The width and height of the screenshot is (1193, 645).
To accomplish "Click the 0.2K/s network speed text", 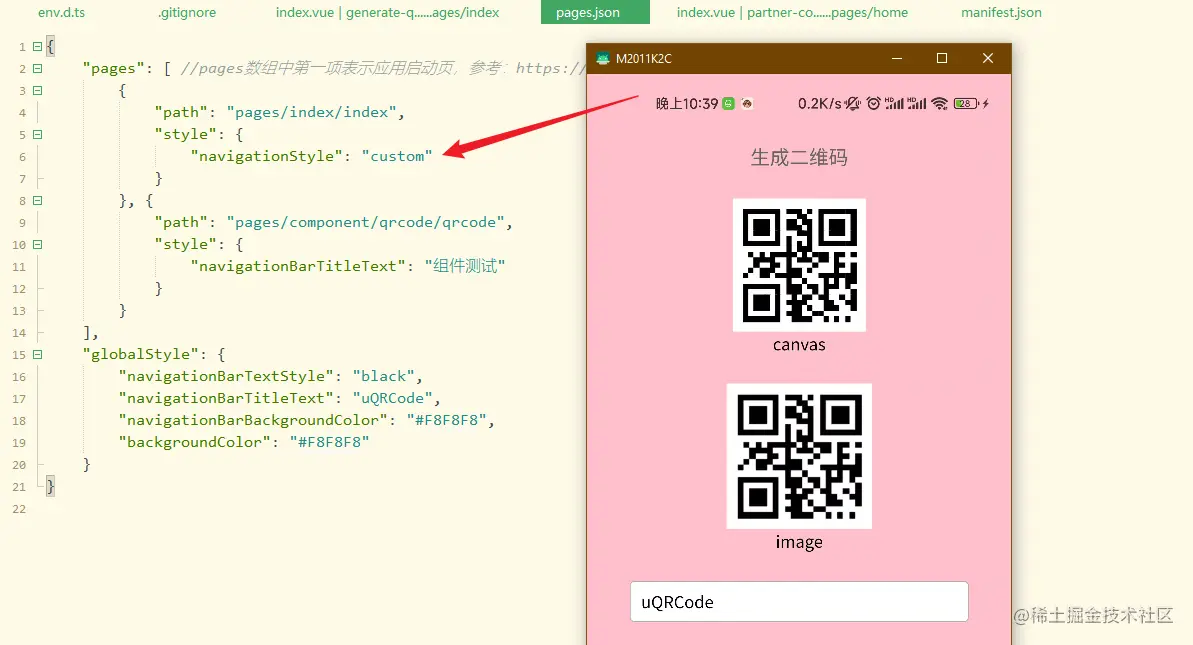I will click(819, 103).
